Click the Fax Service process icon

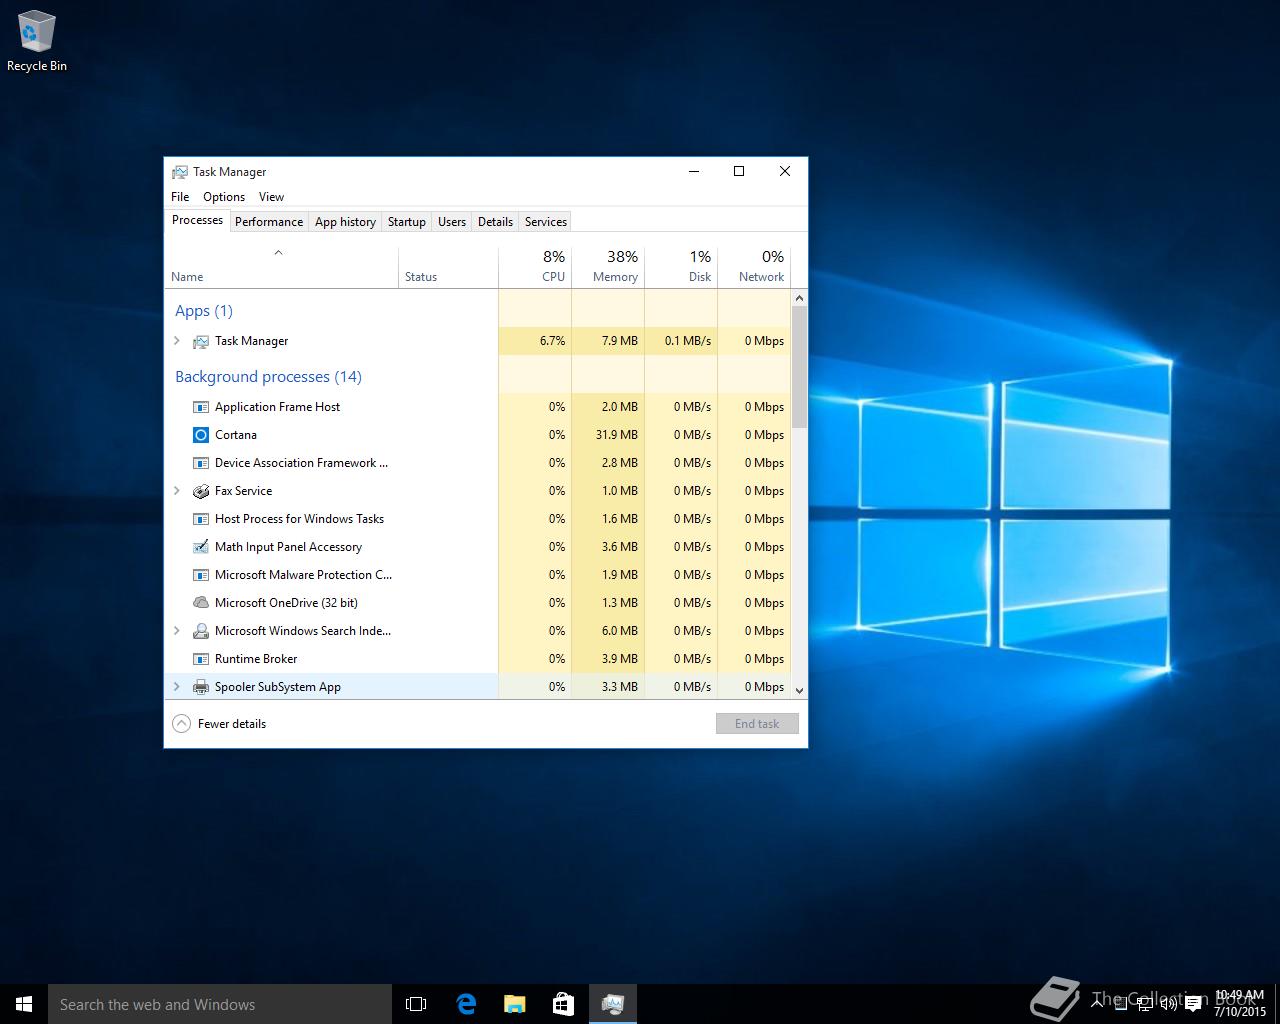(x=201, y=491)
